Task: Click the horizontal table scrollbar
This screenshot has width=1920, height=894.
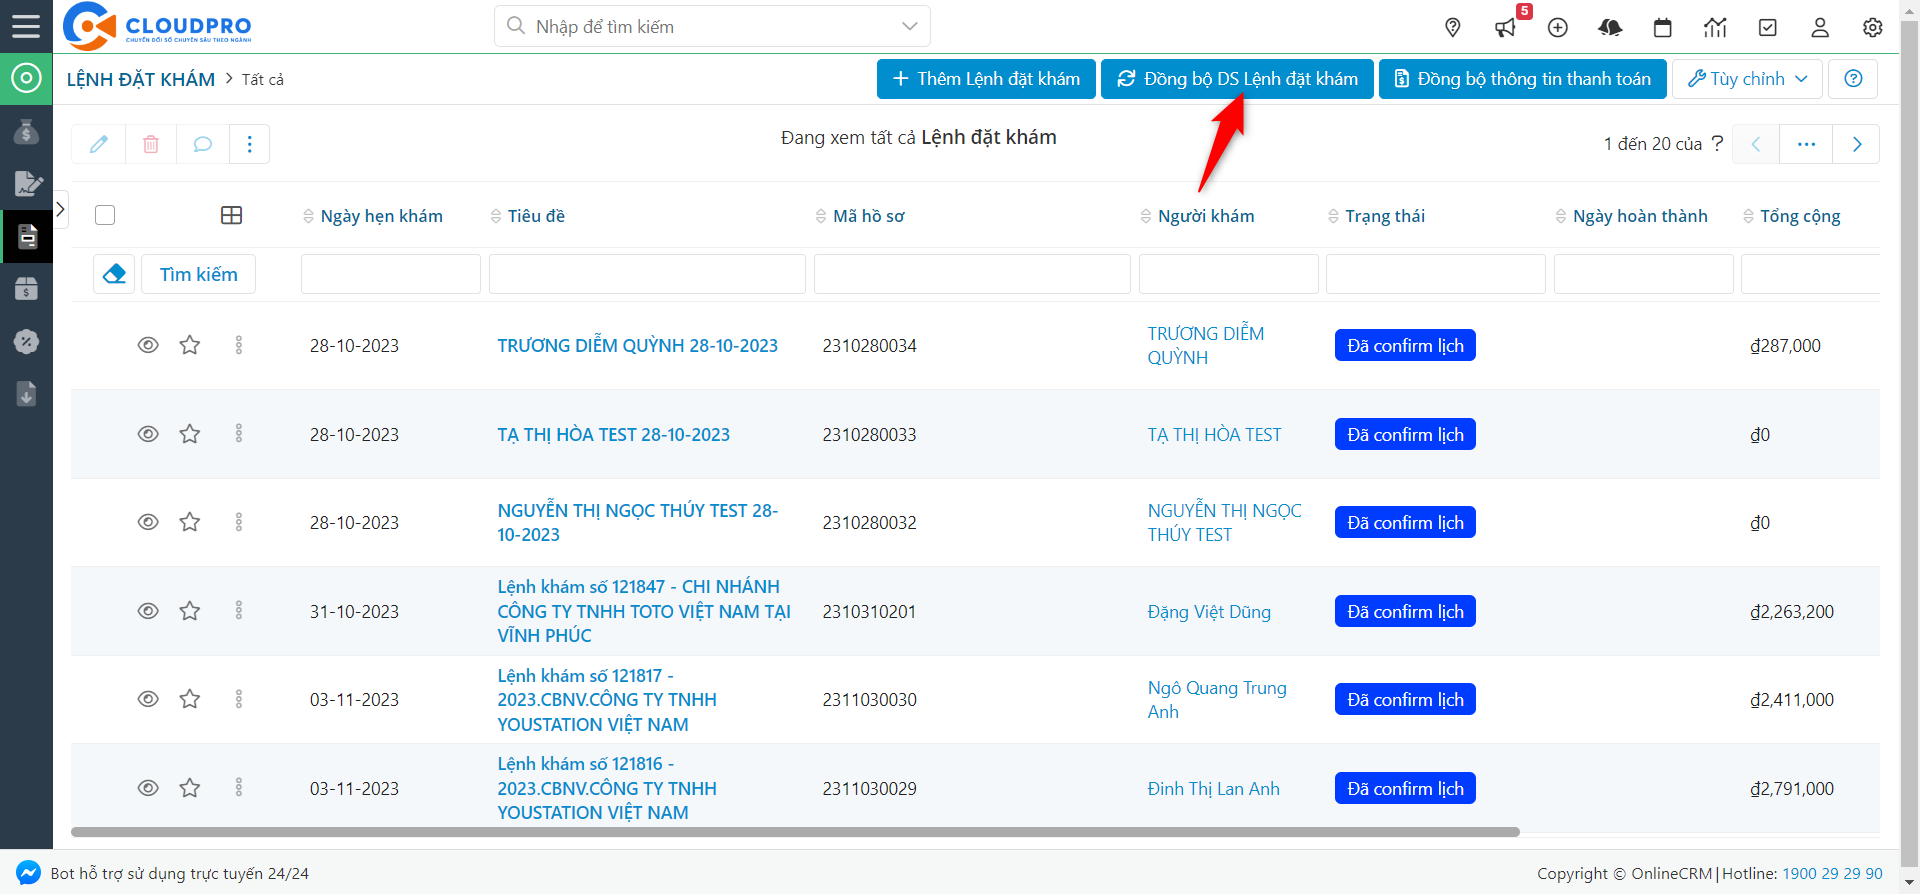Action: 795,832
